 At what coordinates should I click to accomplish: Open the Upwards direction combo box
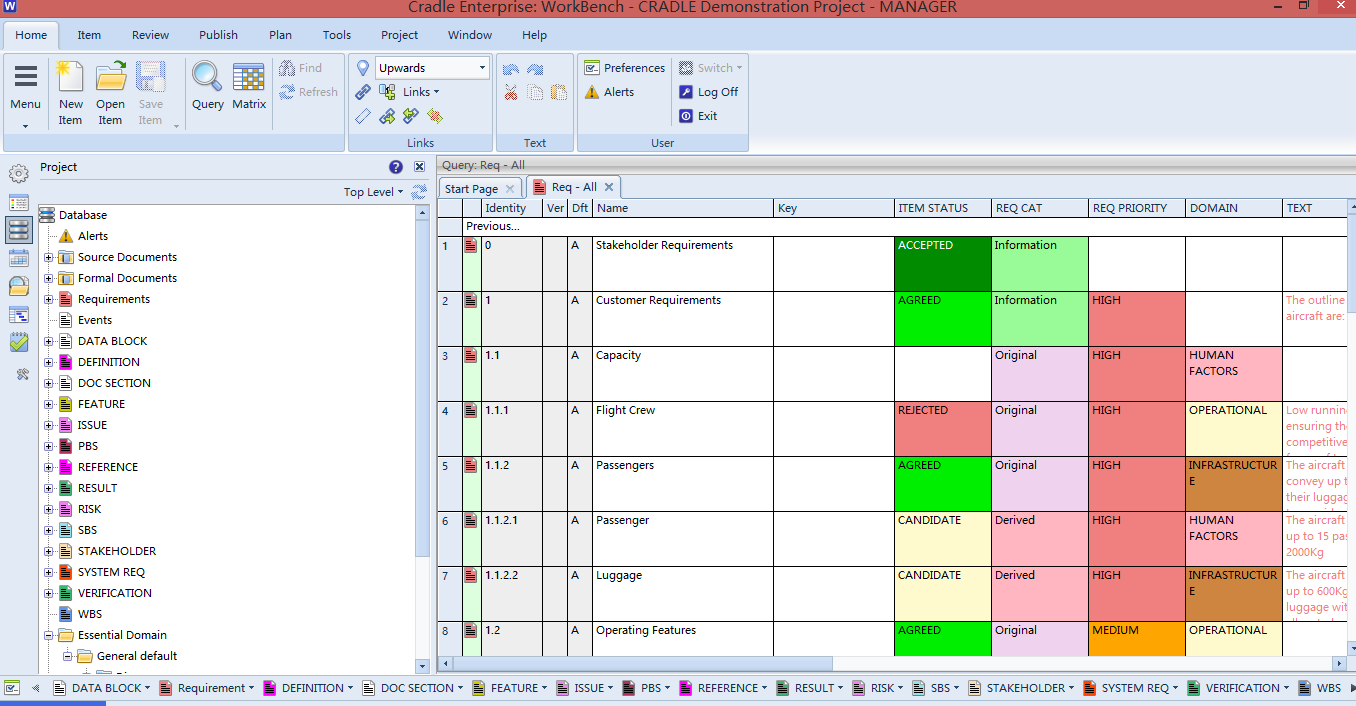[432, 68]
